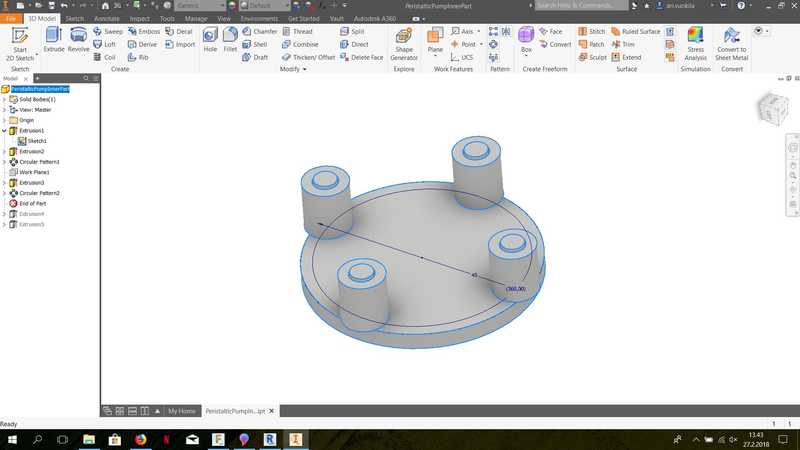Image resolution: width=800 pixels, height=450 pixels.
Task: Open the Axis tool dropdown arrow
Action: pos(479,32)
